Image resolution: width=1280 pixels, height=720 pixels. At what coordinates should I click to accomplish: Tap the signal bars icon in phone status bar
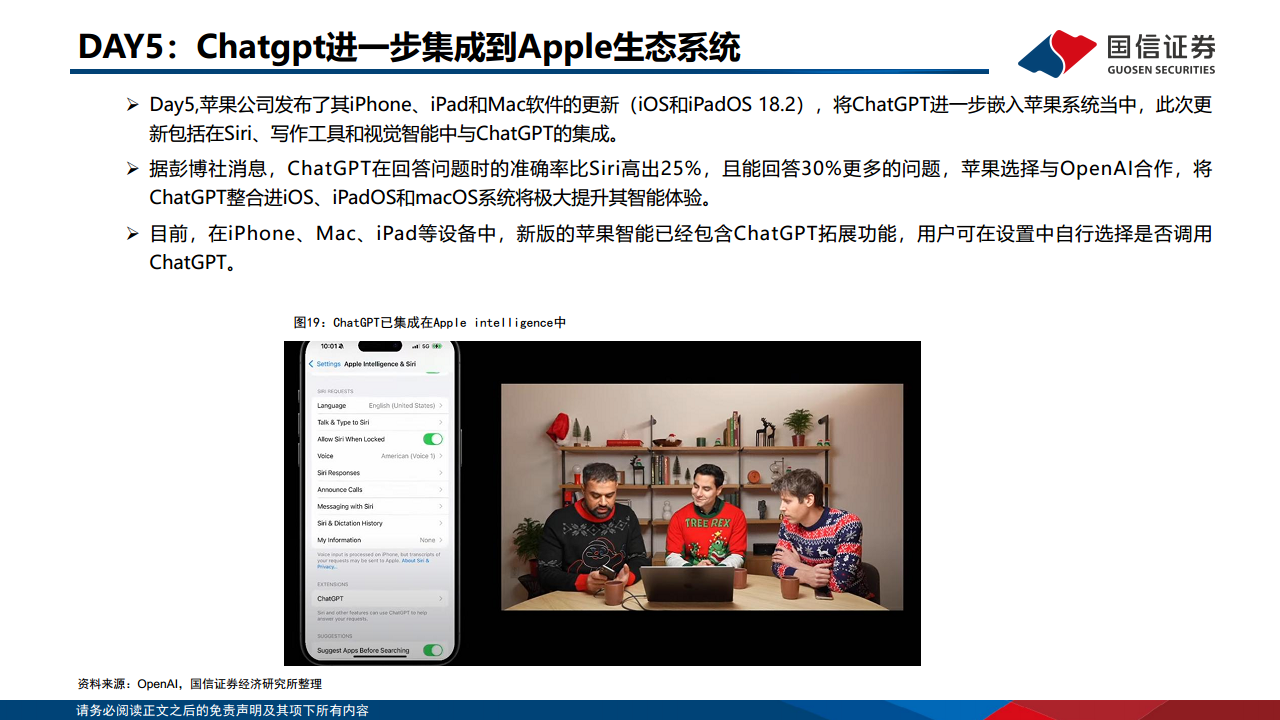click(416, 346)
